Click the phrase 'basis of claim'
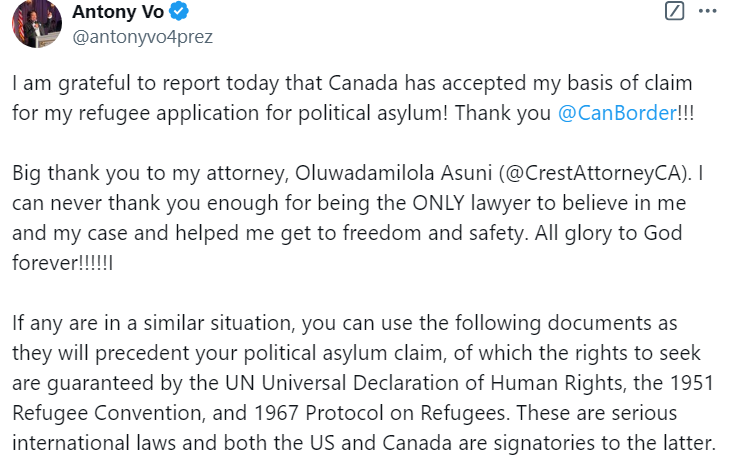This screenshot has width=730, height=462. 629,83
